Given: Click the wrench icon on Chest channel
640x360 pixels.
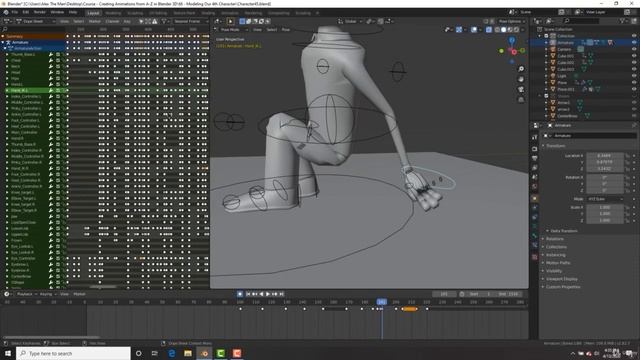Looking at the screenshot, I should 51,60.
